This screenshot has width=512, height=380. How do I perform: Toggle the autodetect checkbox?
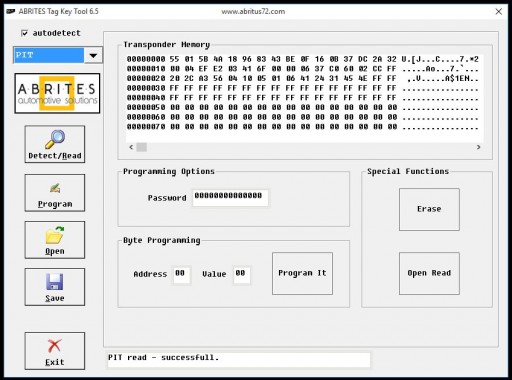point(24,33)
